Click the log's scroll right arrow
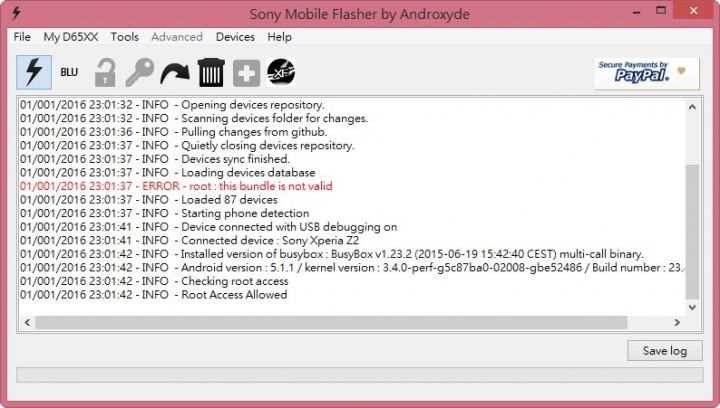This screenshot has width=720, height=408. point(677,322)
